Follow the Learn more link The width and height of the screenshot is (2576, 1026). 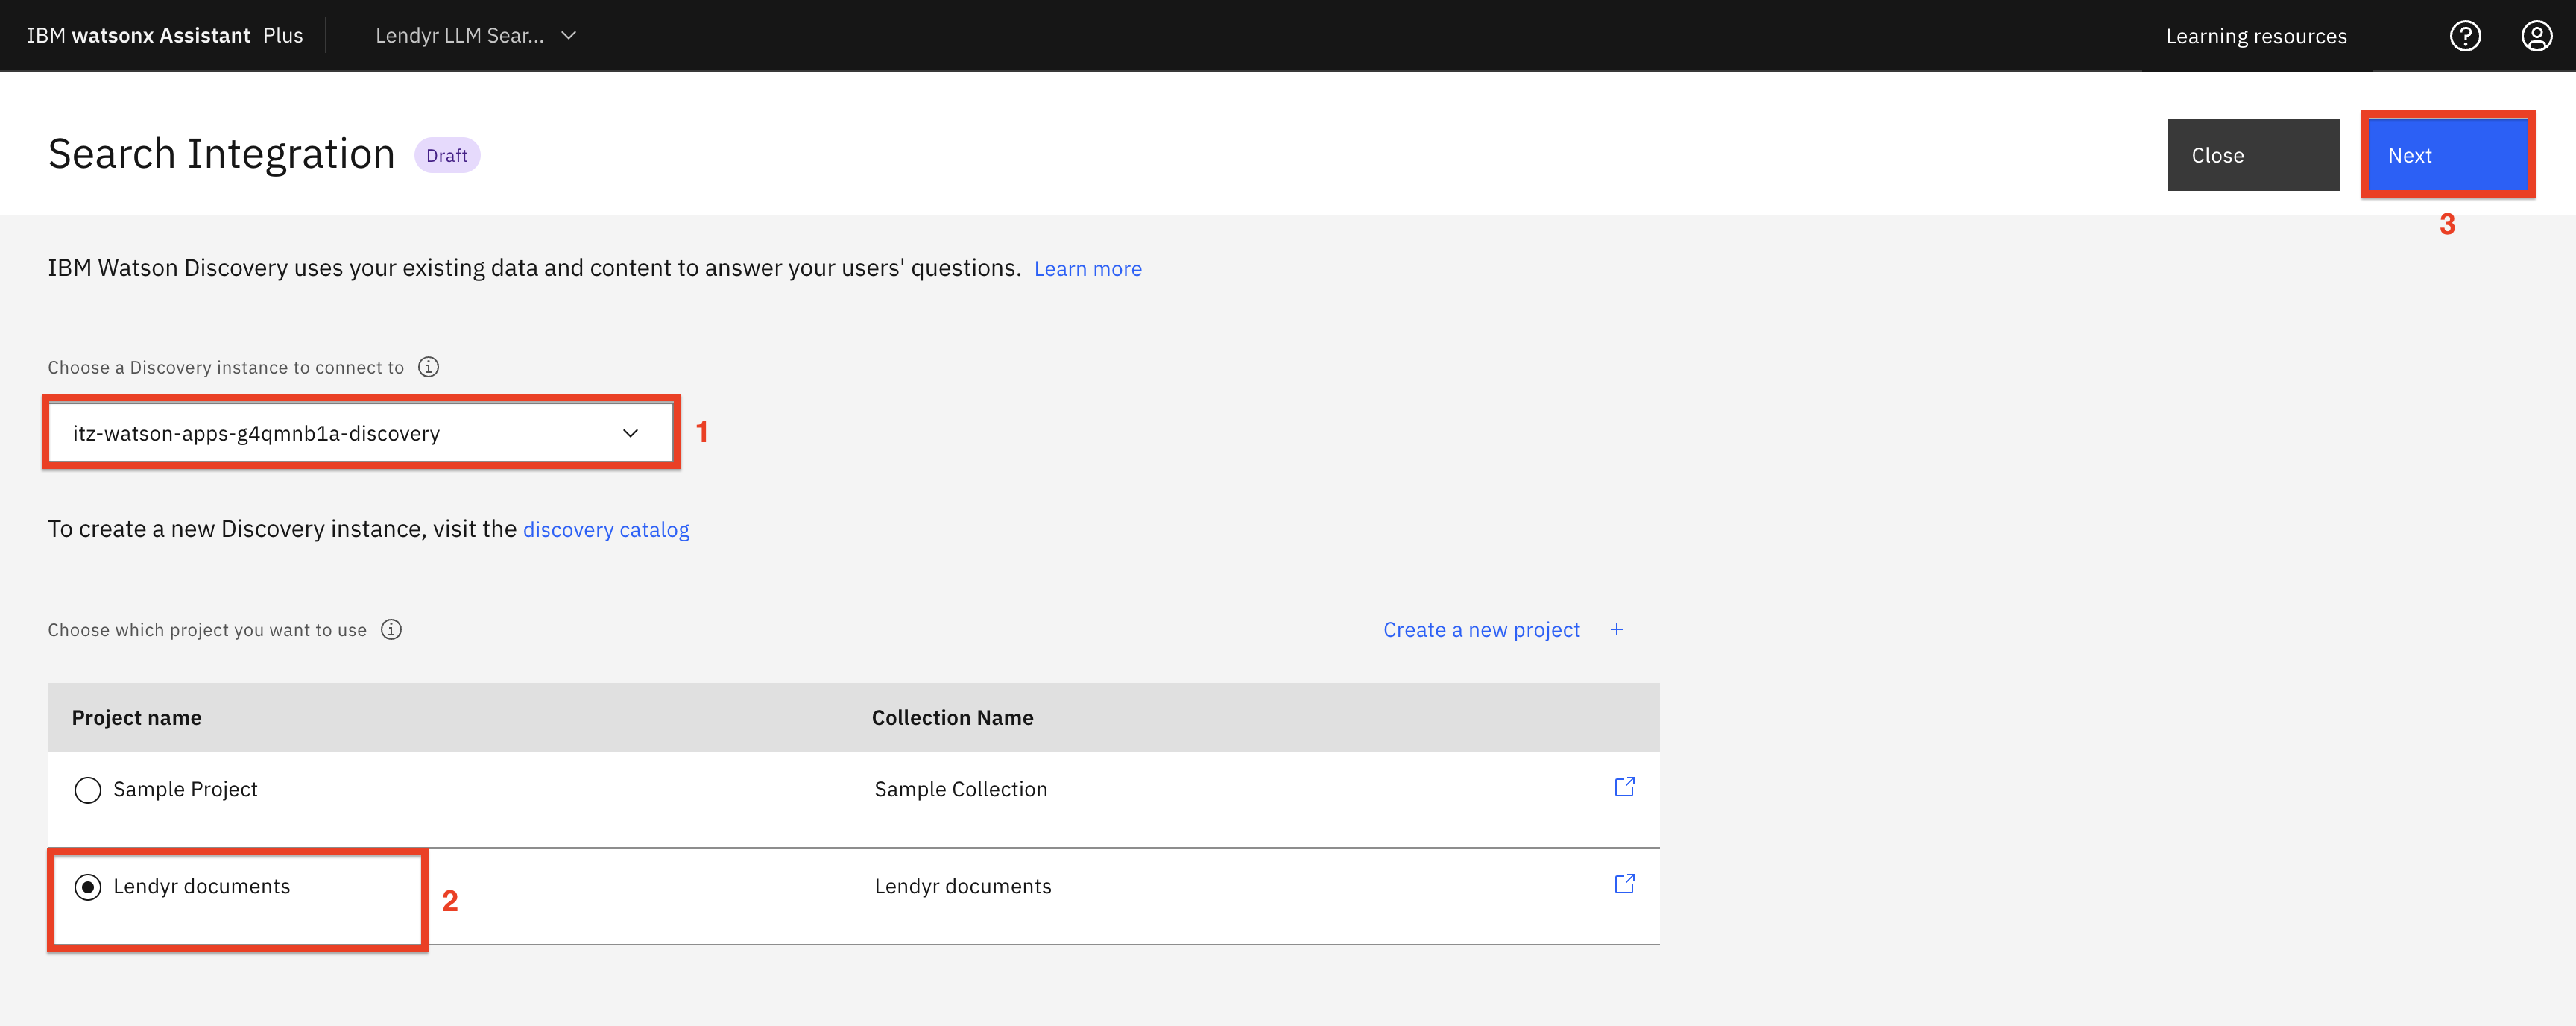coord(1087,269)
